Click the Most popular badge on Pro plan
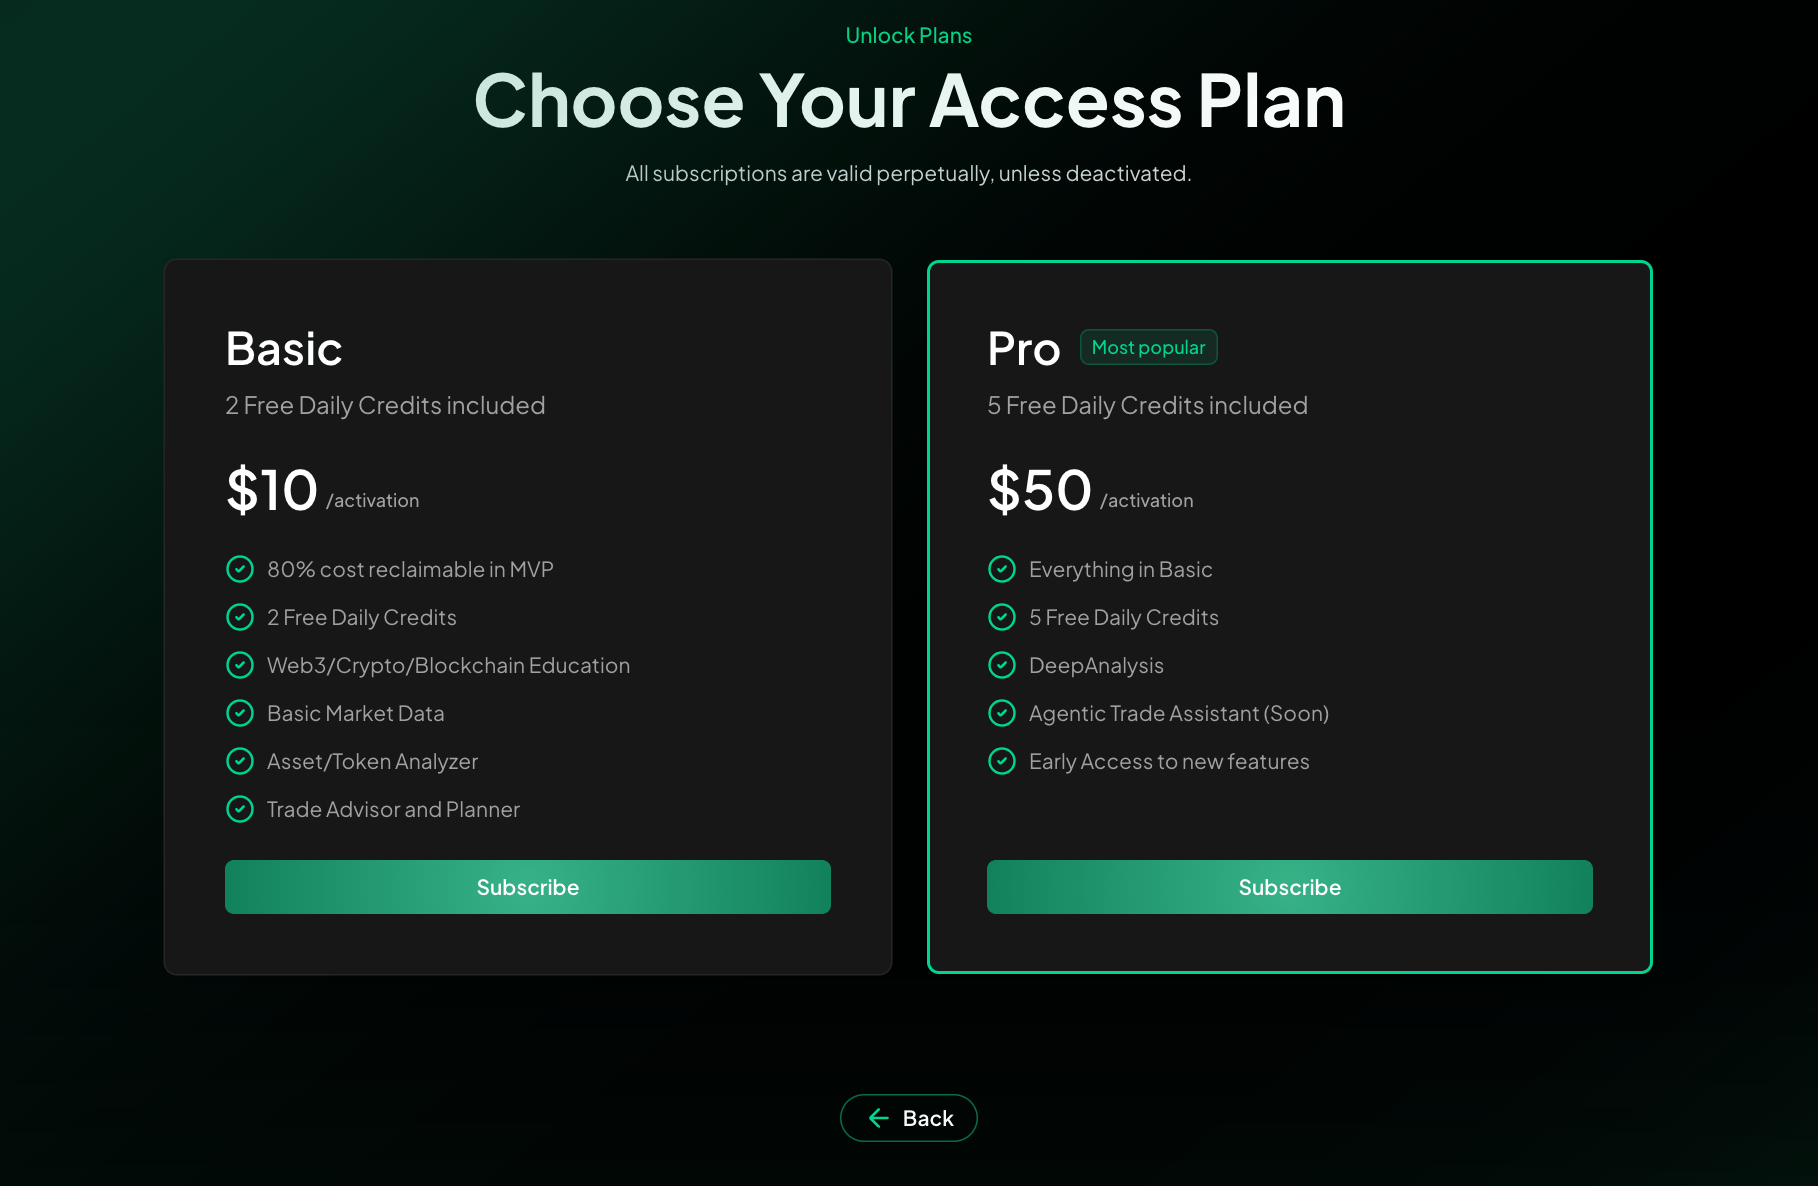1818x1186 pixels. 1148,347
